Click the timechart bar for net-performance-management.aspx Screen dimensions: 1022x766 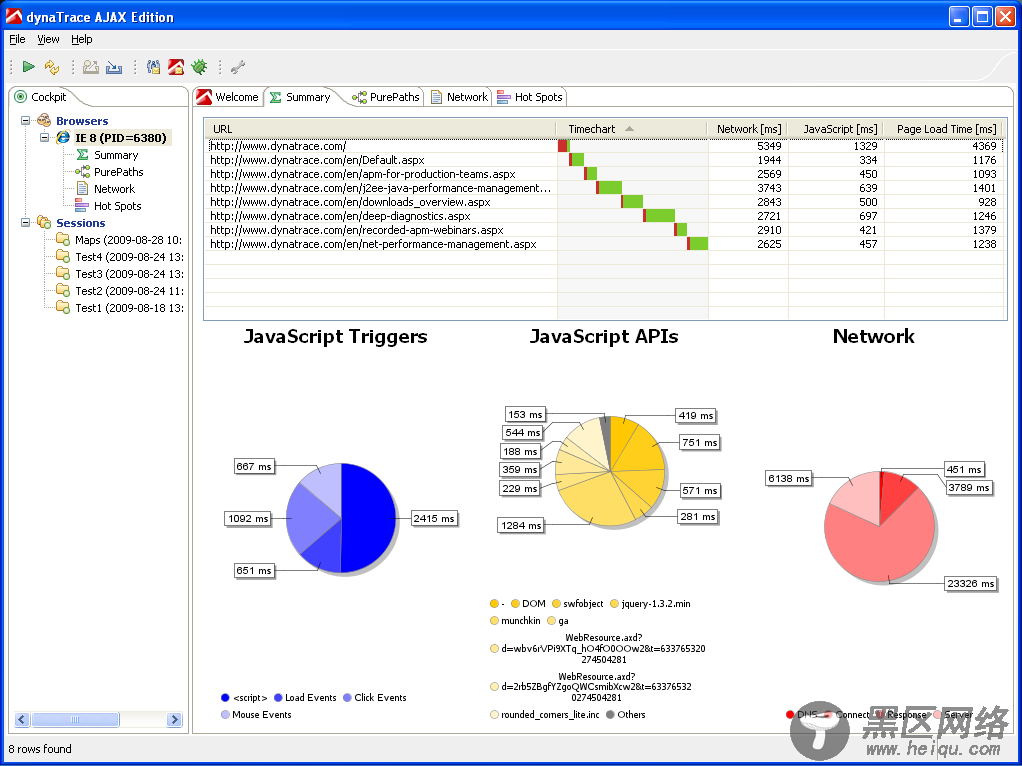click(x=697, y=244)
